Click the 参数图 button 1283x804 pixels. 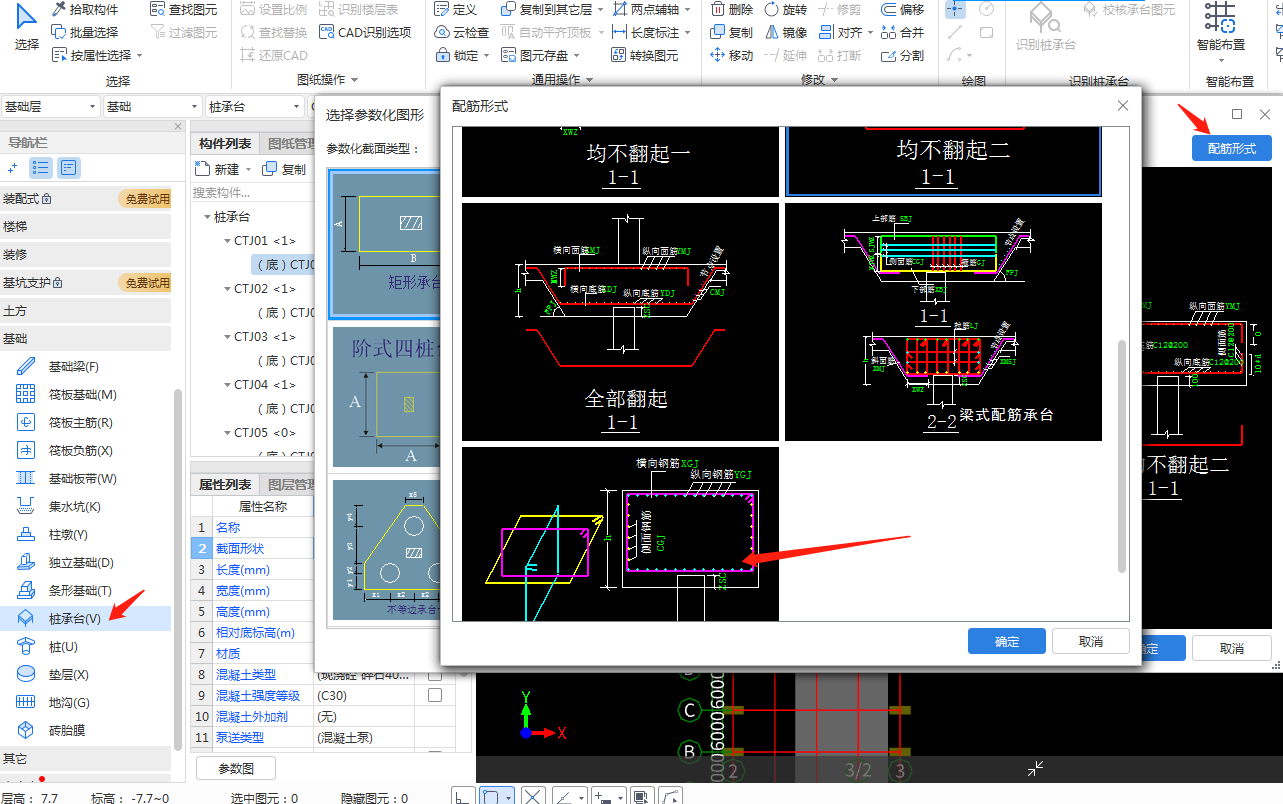point(235,768)
